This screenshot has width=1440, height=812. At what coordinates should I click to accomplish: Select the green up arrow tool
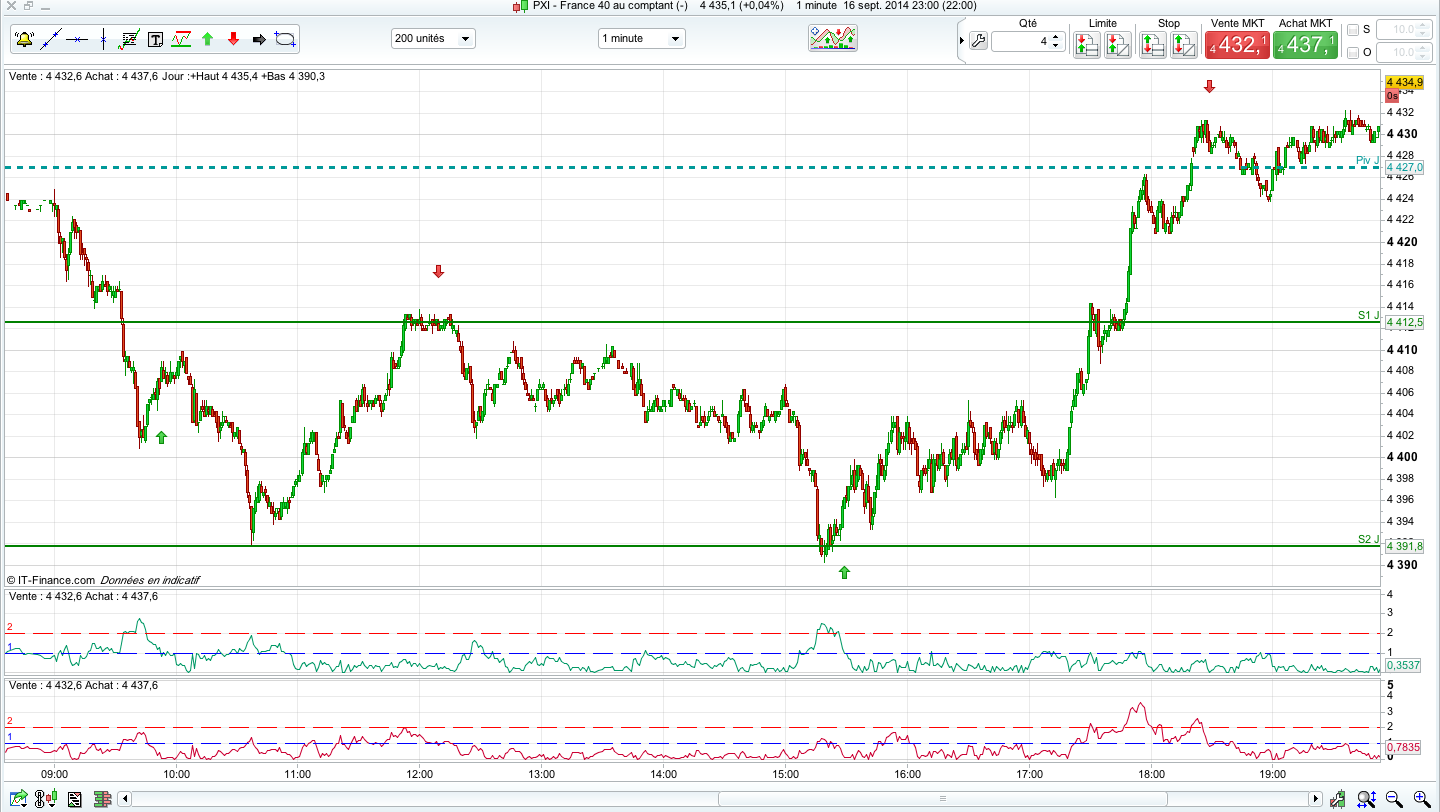tap(207, 40)
